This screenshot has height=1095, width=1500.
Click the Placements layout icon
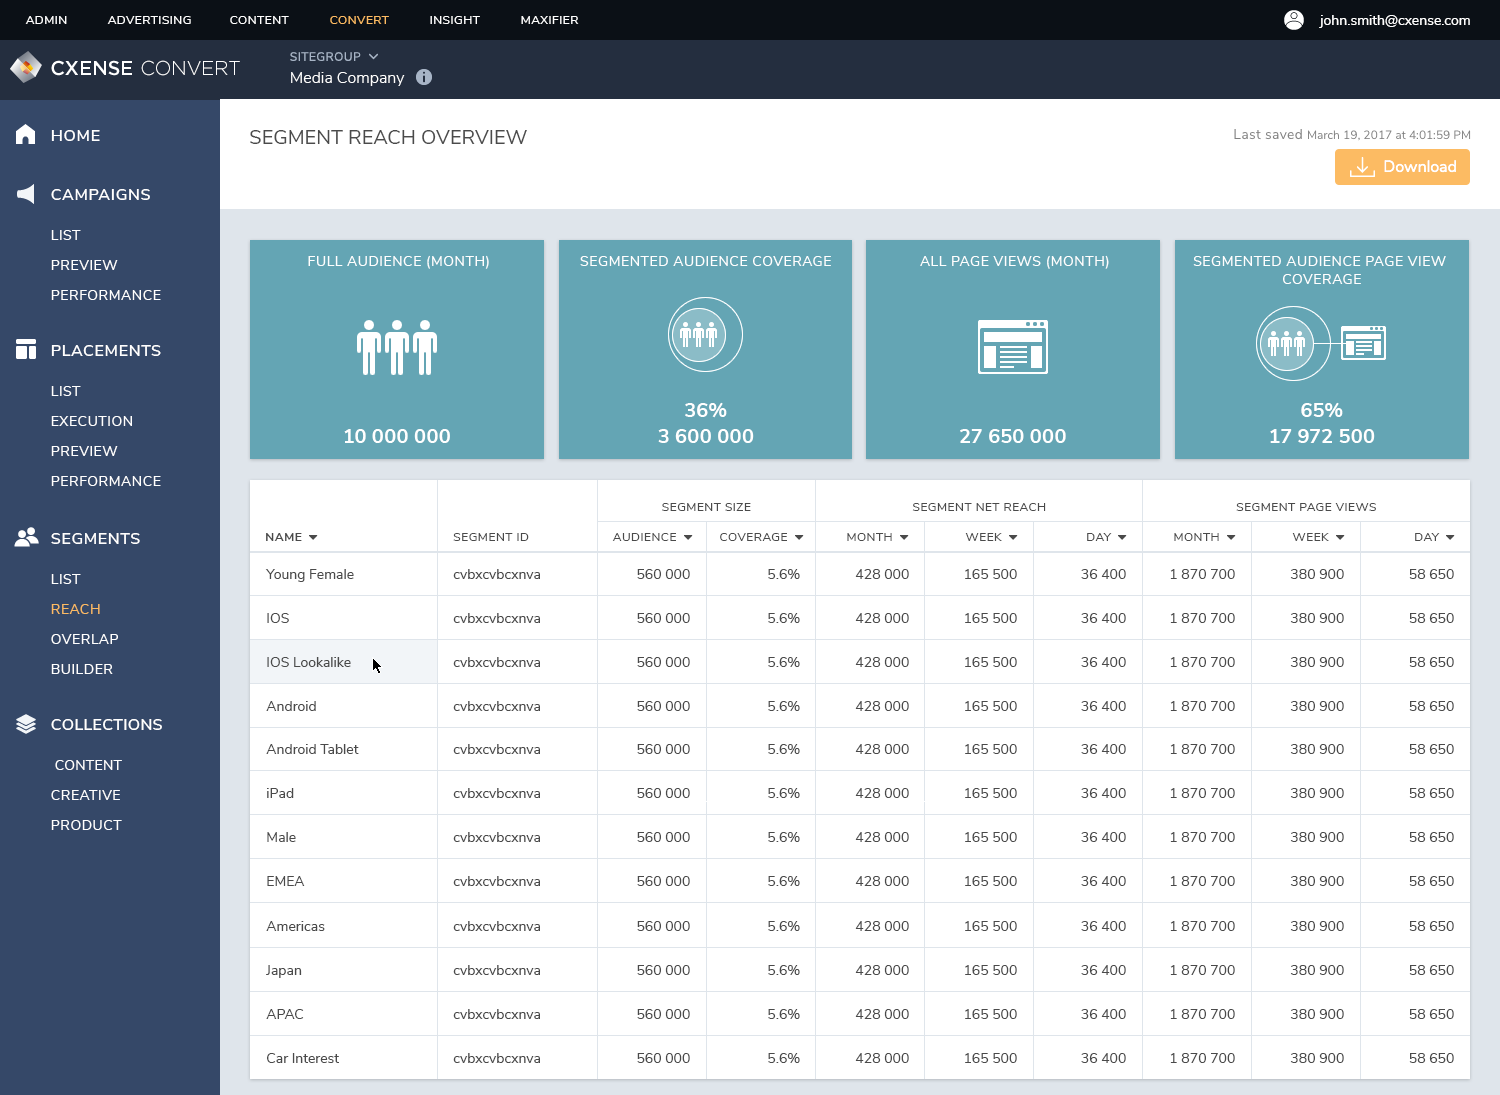click(26, 350)
